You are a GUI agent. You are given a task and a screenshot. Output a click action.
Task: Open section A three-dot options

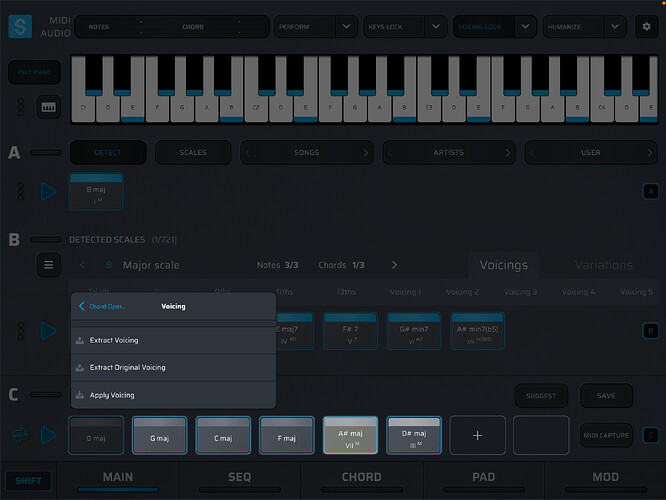20,191
